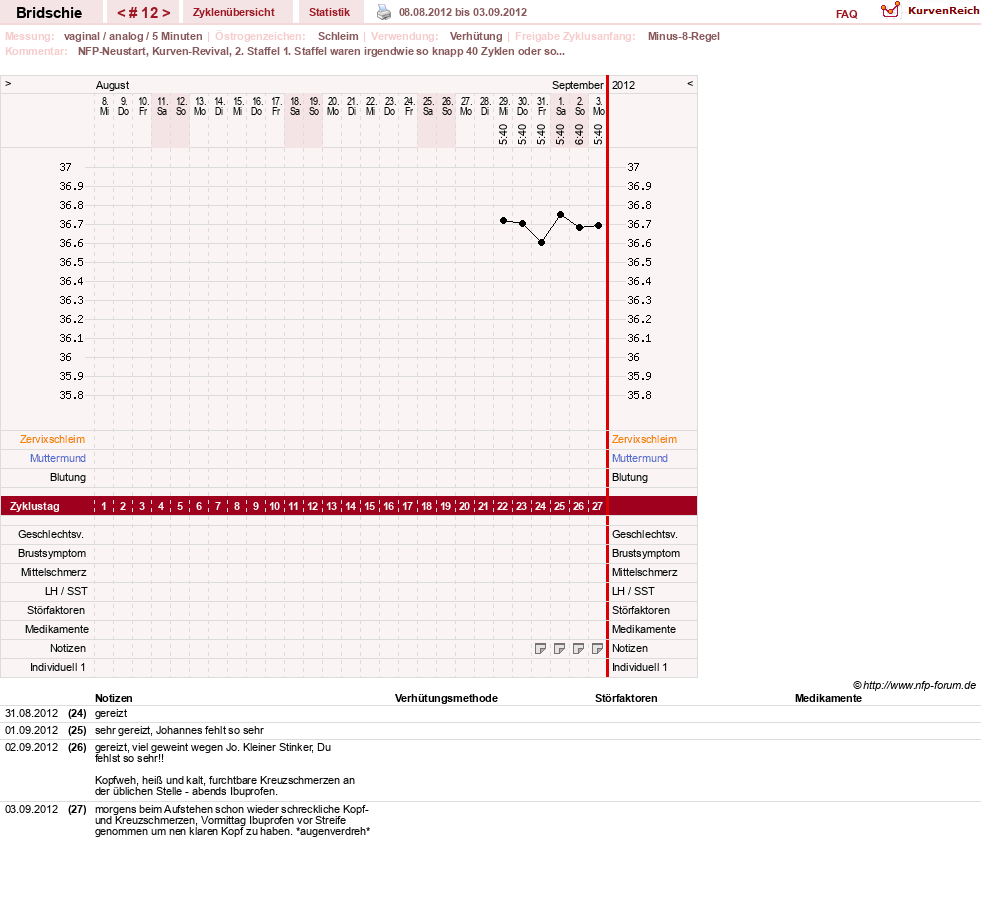The image size is (981, 923).
Task: Click the Verhütungsmethode column header
Action: (x=446, y=698)
